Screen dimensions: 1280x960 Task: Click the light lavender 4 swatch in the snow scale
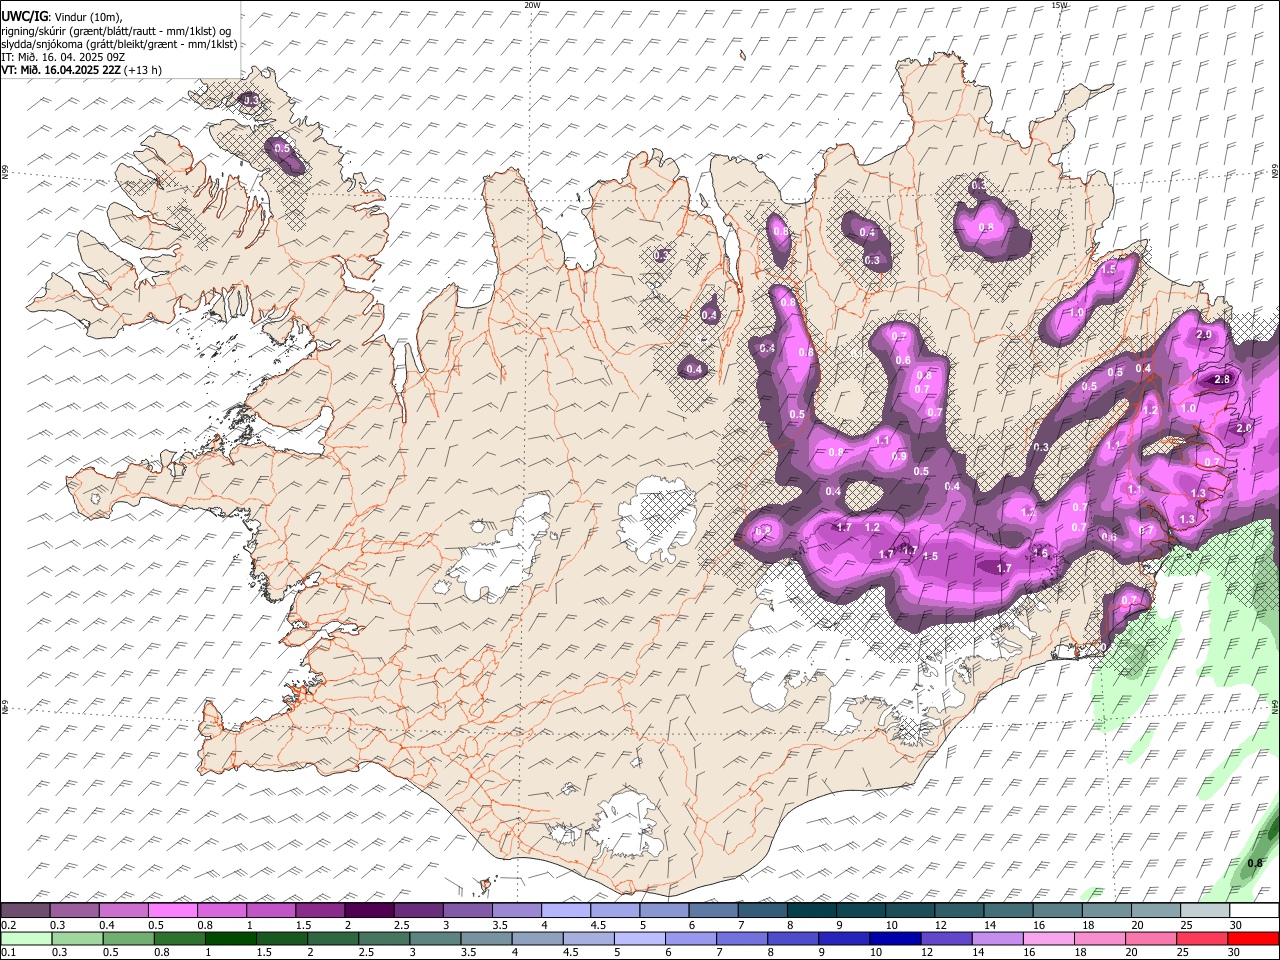point(566,911)
